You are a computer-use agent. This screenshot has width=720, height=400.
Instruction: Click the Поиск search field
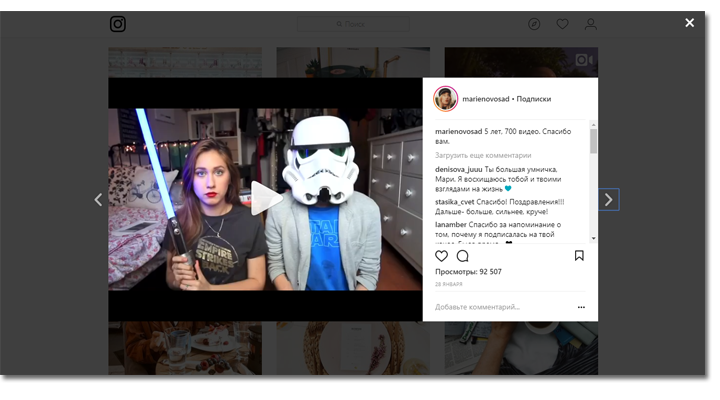tap(353, 24)
